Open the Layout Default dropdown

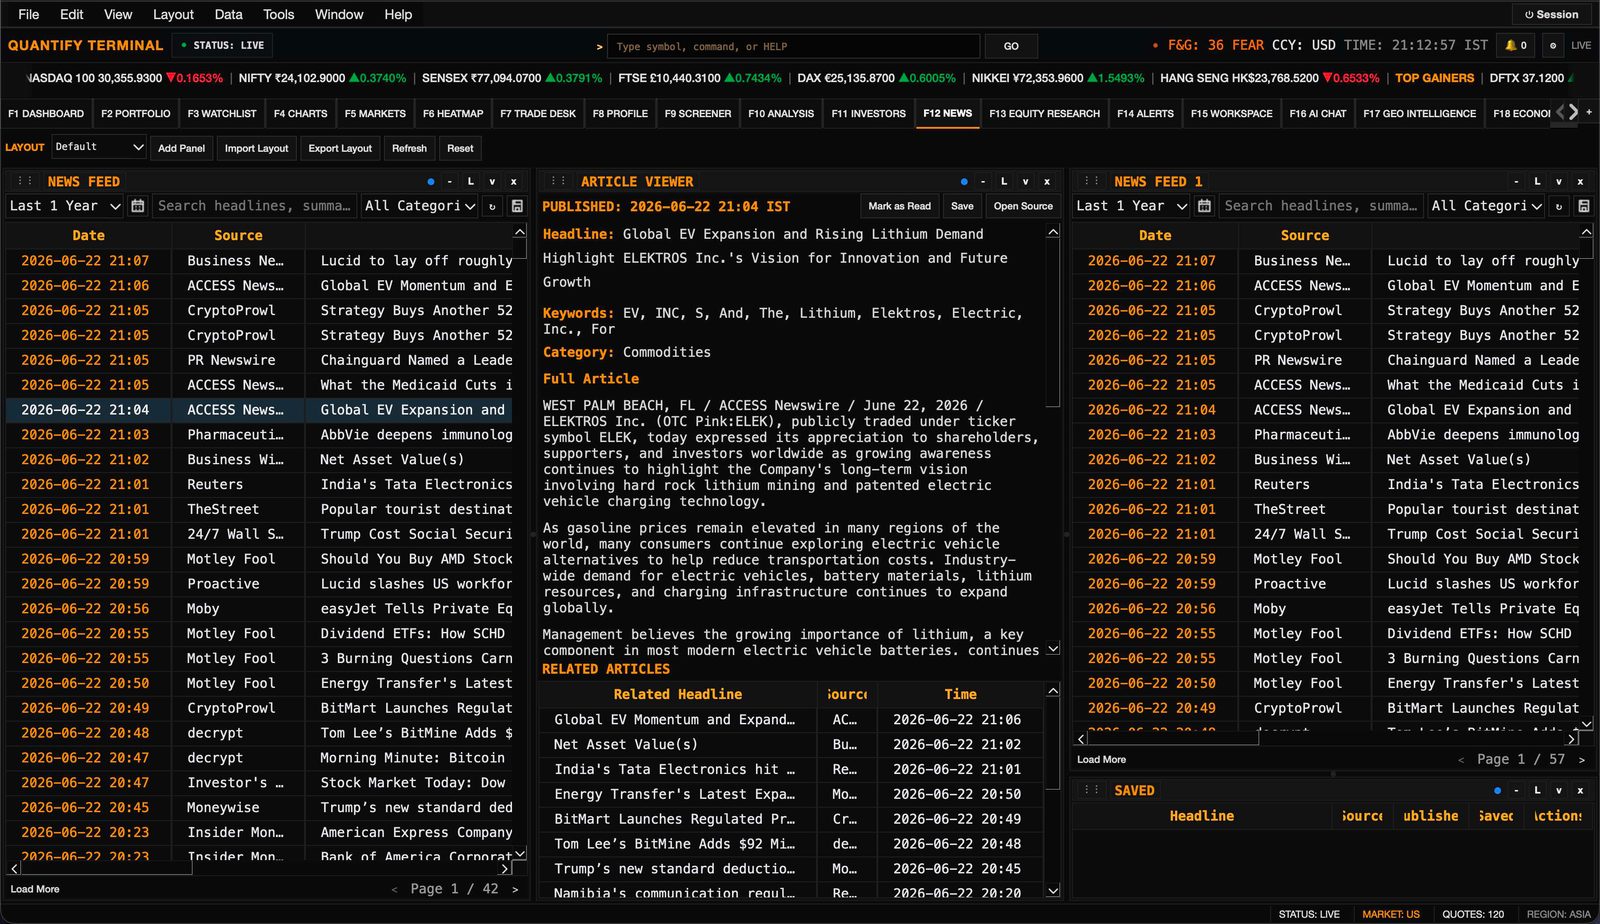pyautogui.click(x=99, y=147)
